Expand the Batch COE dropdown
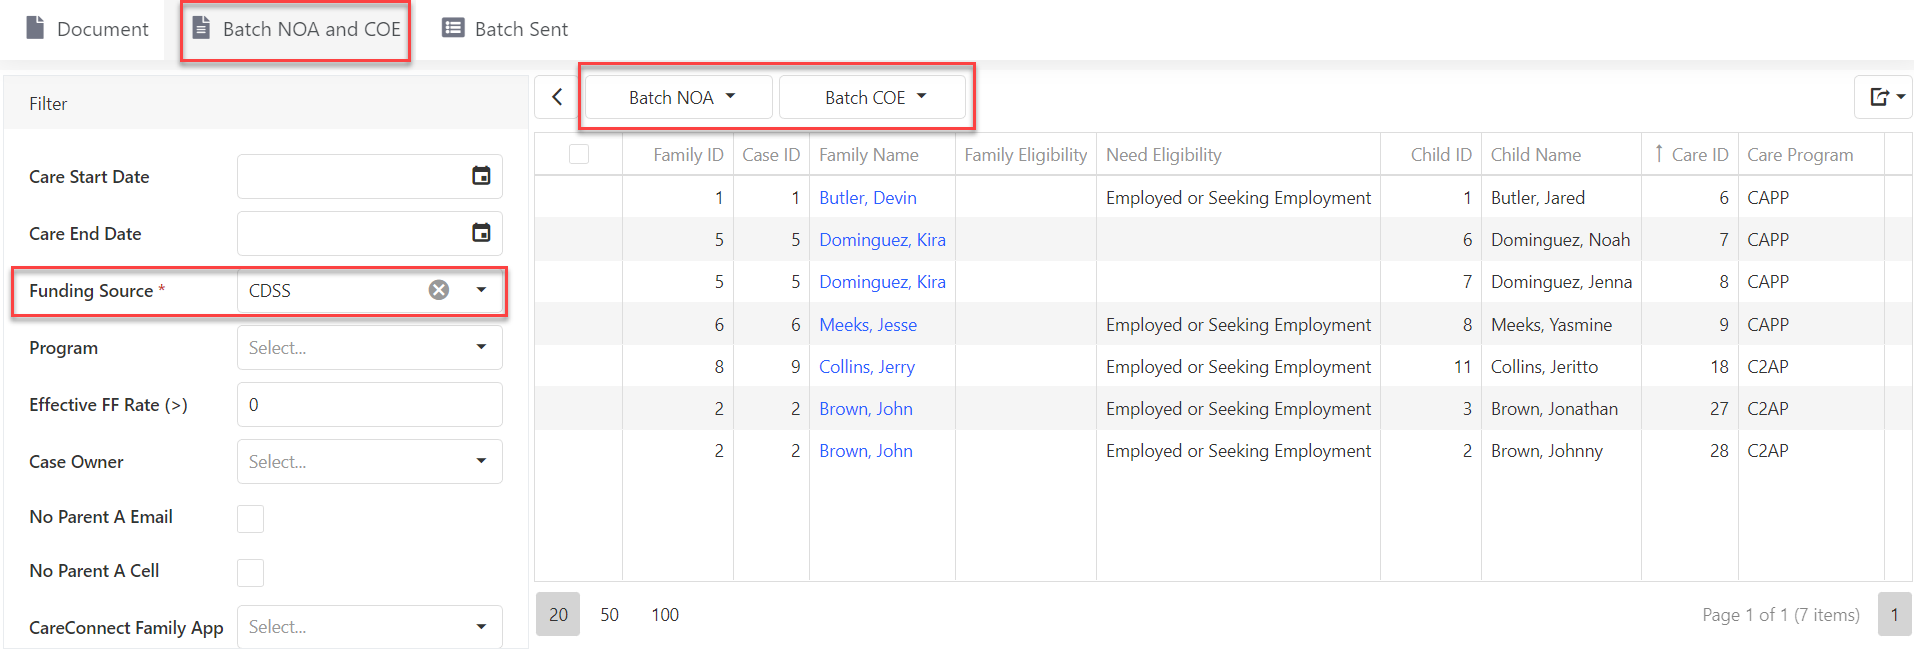 (x=873, y=97)
